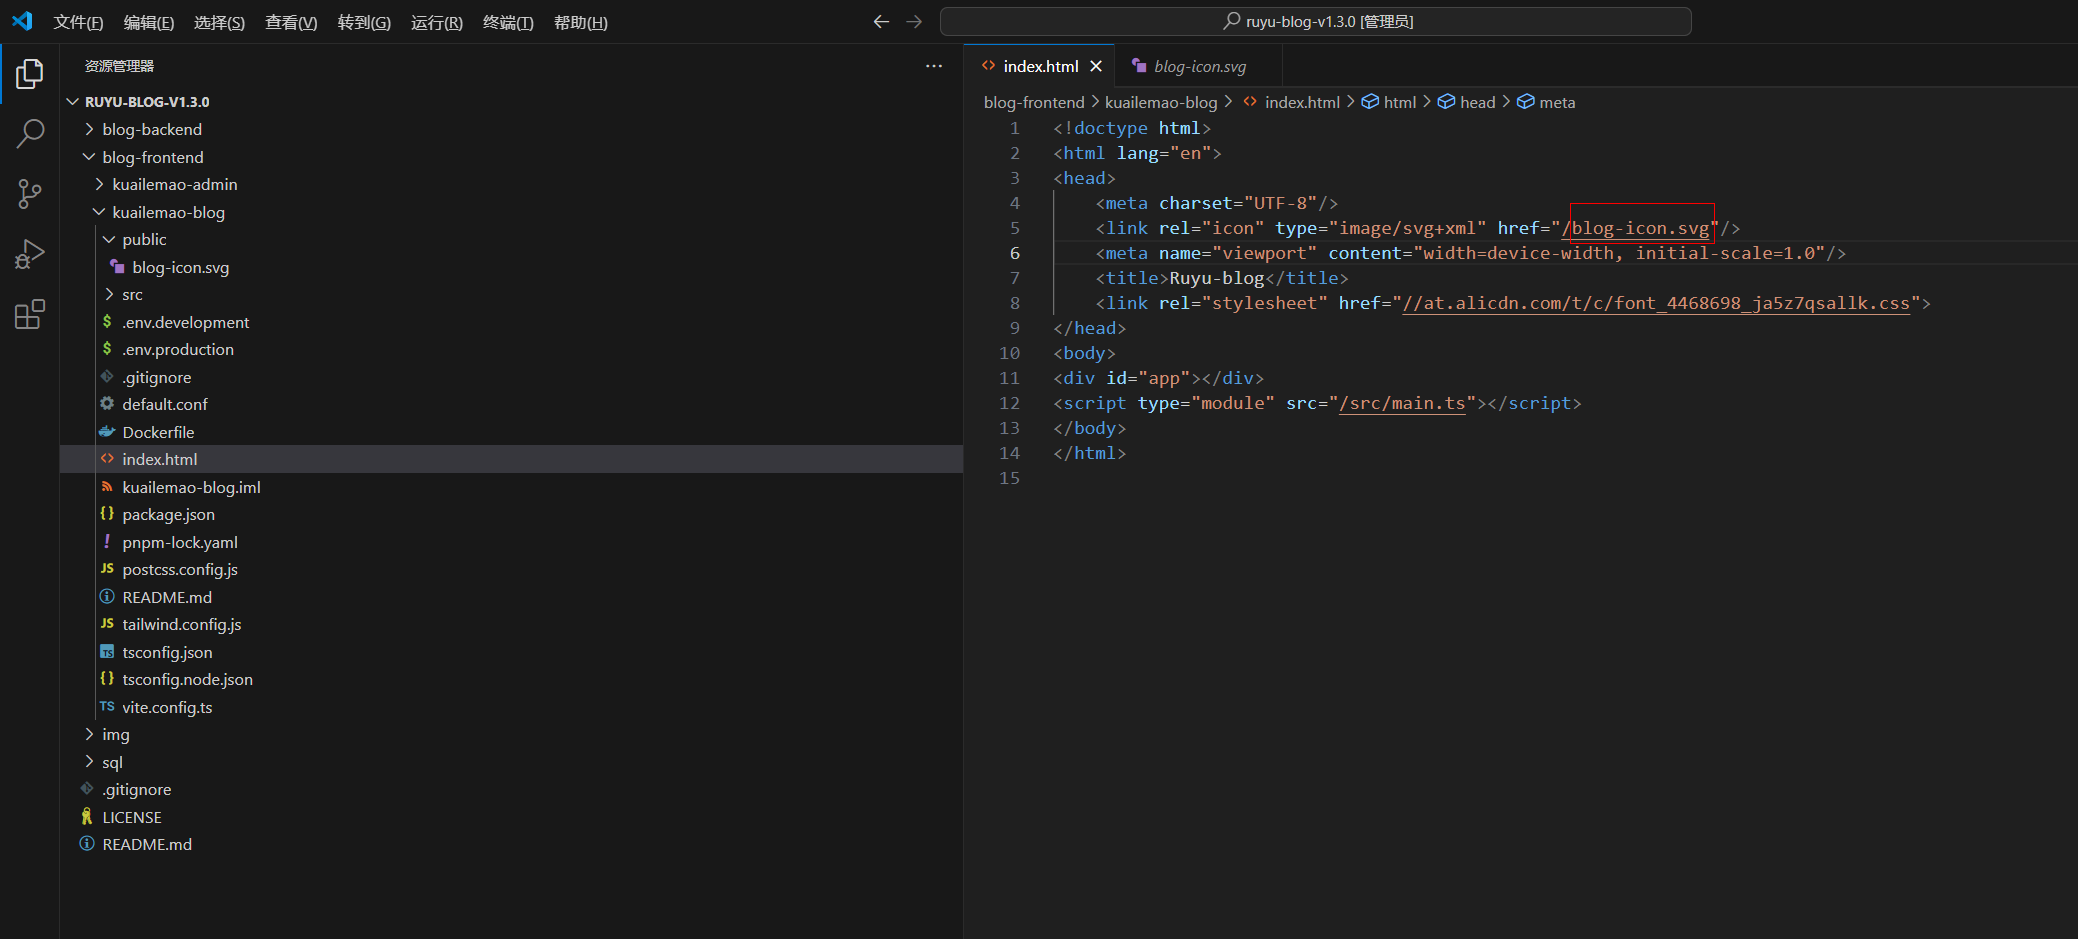Go forward with the right arrow

[914, 21]
